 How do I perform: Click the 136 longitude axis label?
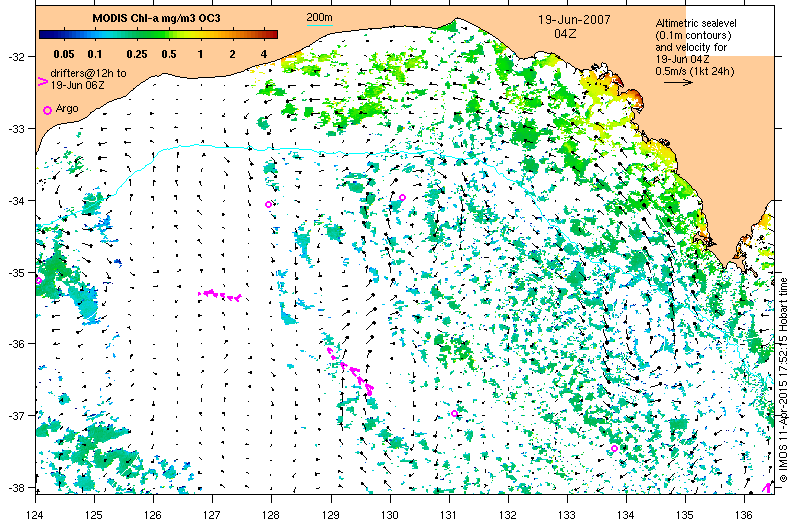tap(744, 513)
